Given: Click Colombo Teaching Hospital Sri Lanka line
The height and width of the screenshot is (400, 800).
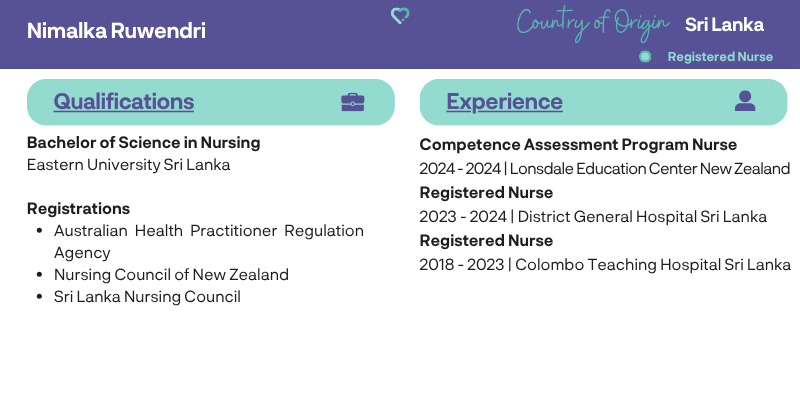Looking at the screenshot, I should [x=605, y=264].
